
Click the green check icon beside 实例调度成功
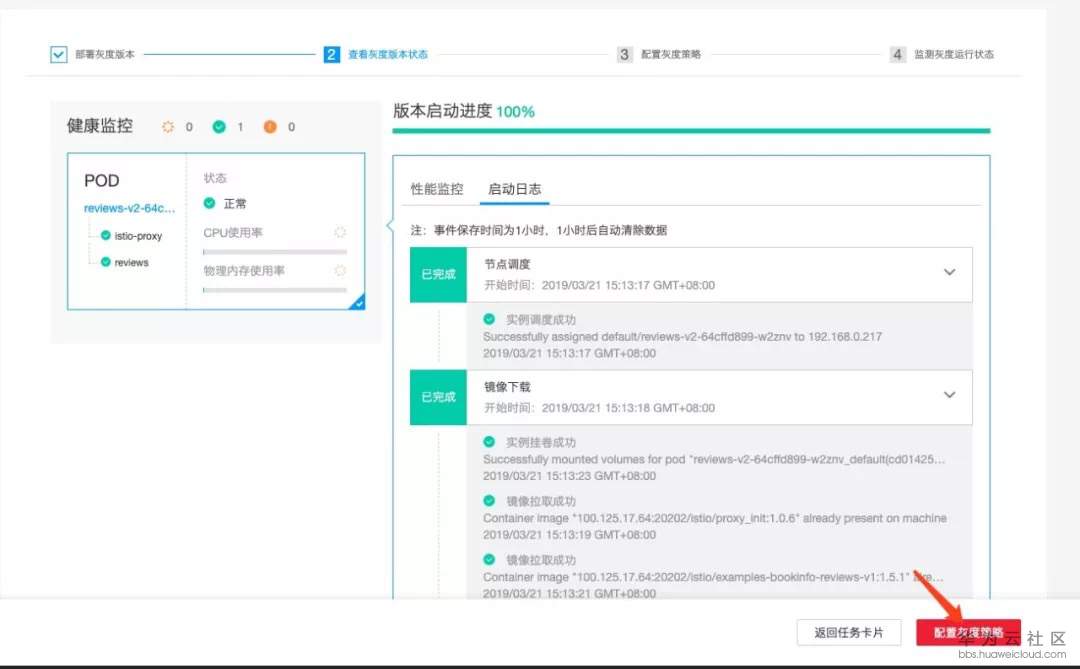point(489,319)
